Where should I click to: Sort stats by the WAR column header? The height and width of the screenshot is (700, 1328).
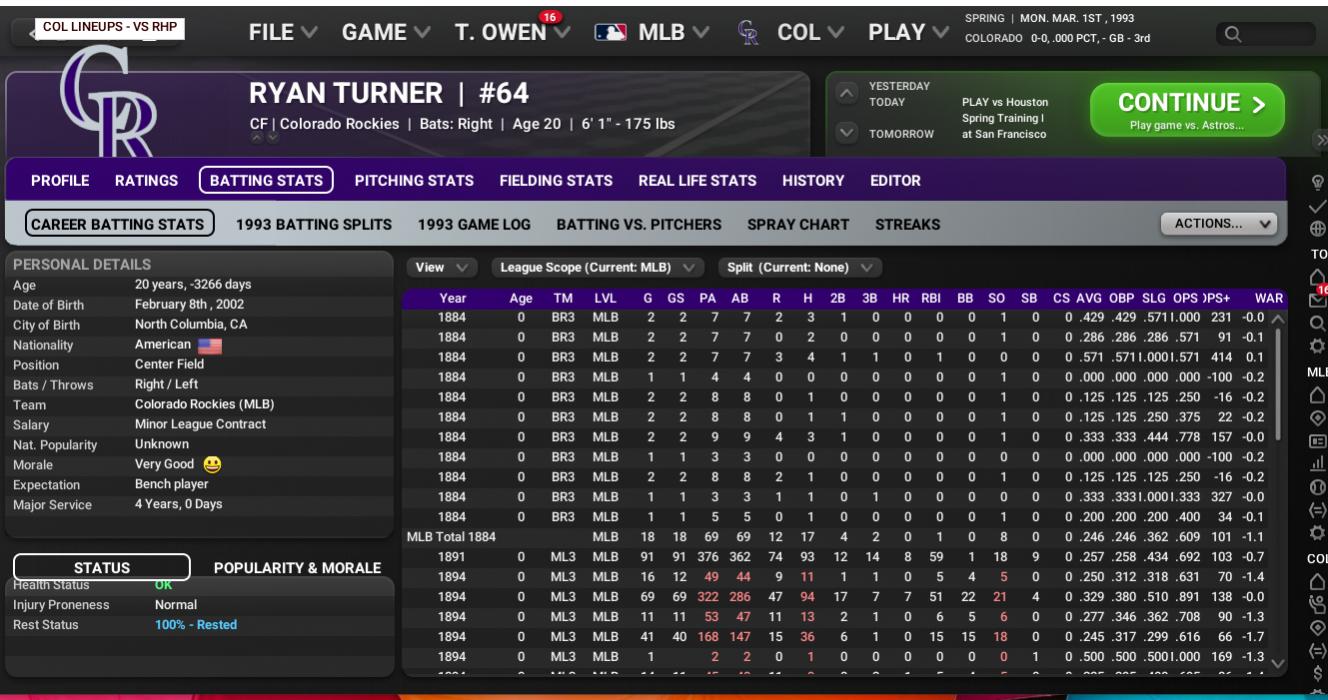(1268, 298)
